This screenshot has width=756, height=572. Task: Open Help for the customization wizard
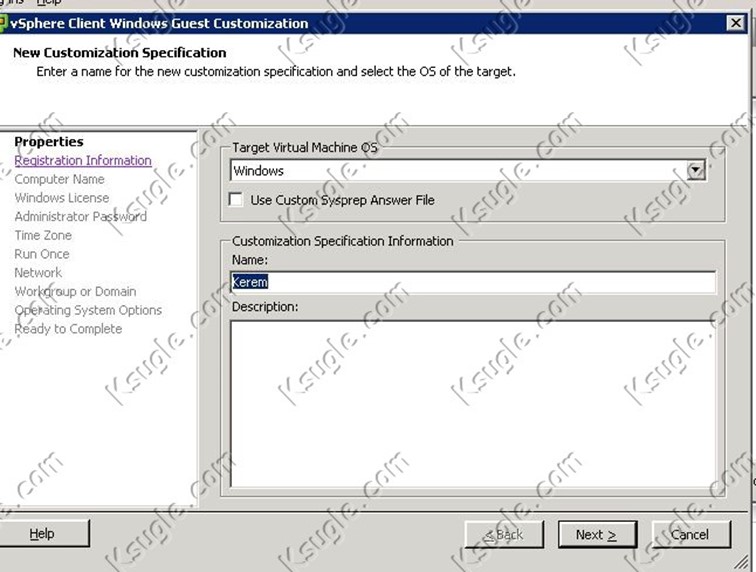click(42, 533)
